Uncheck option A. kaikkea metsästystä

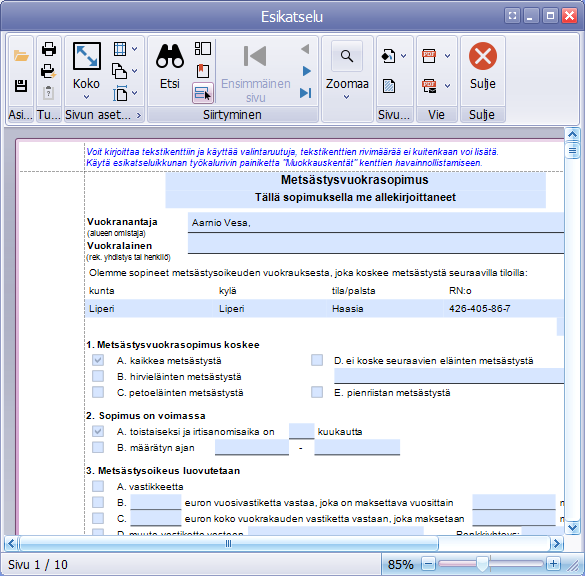[98, 360]
